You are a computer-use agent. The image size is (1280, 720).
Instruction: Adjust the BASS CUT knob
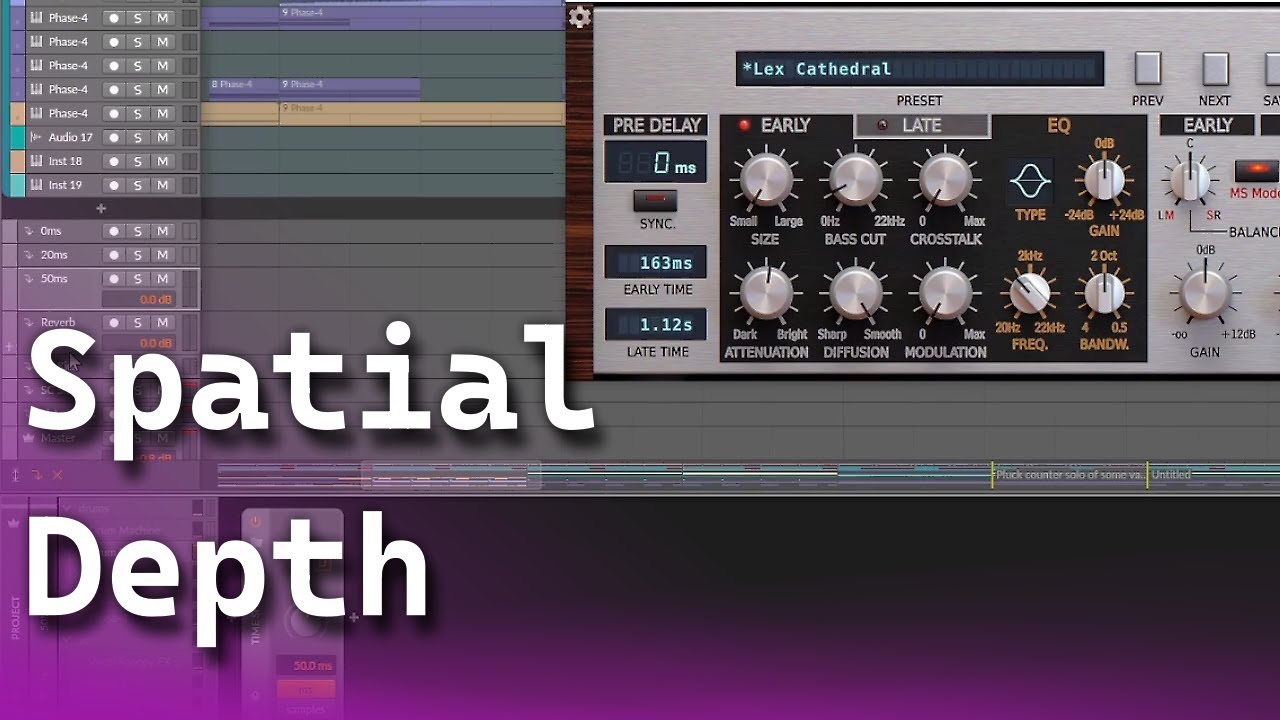tap(856, 180)
